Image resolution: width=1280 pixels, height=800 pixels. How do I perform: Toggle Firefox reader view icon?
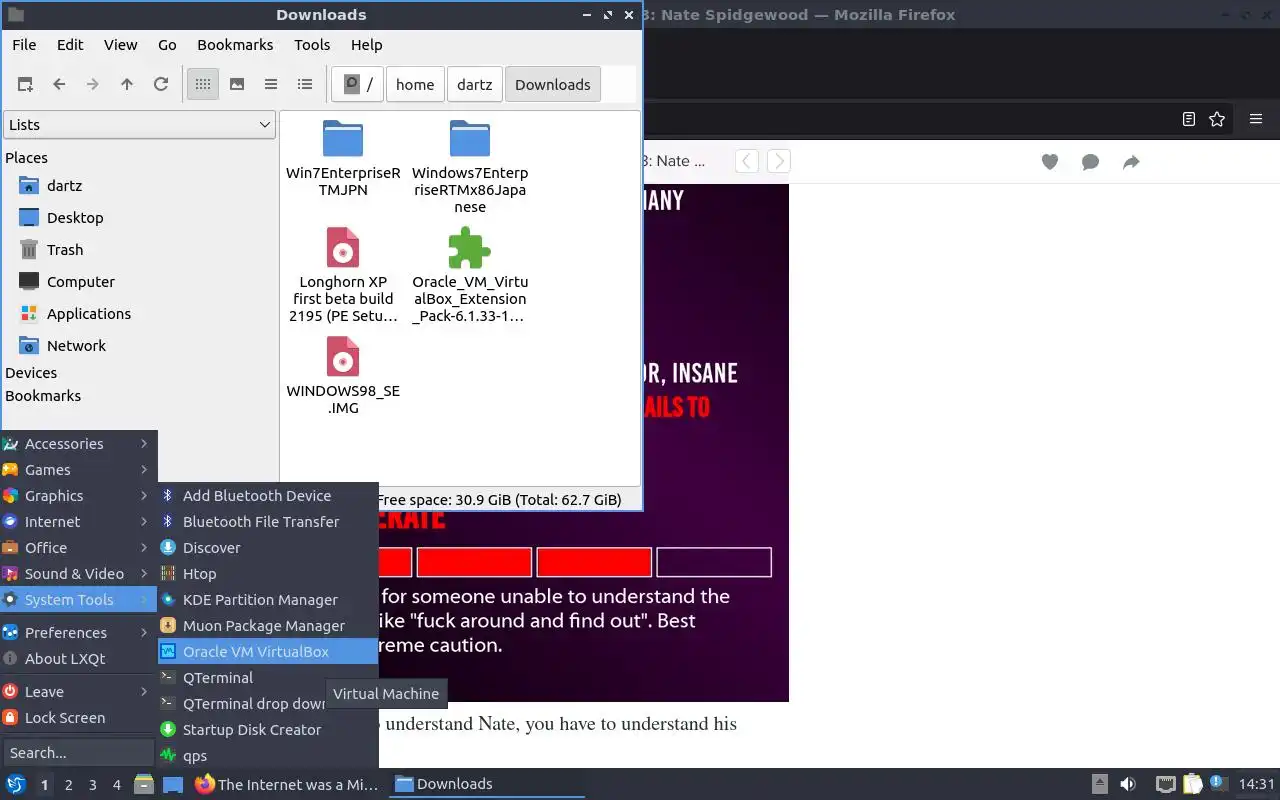click(1189, 119)
